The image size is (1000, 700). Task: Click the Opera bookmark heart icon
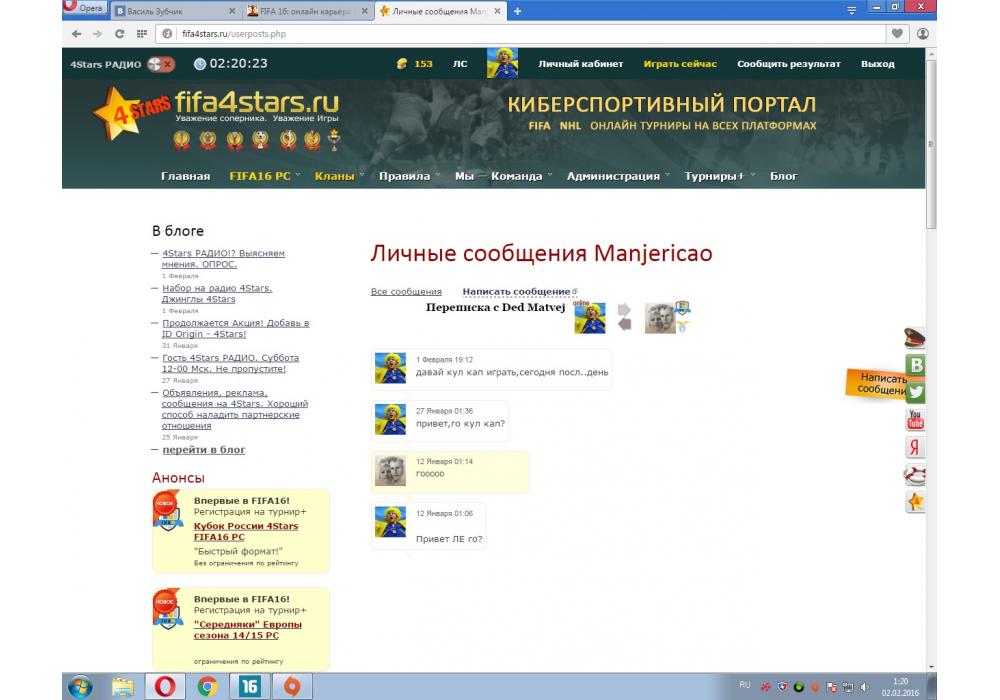[x=897, y=33]
